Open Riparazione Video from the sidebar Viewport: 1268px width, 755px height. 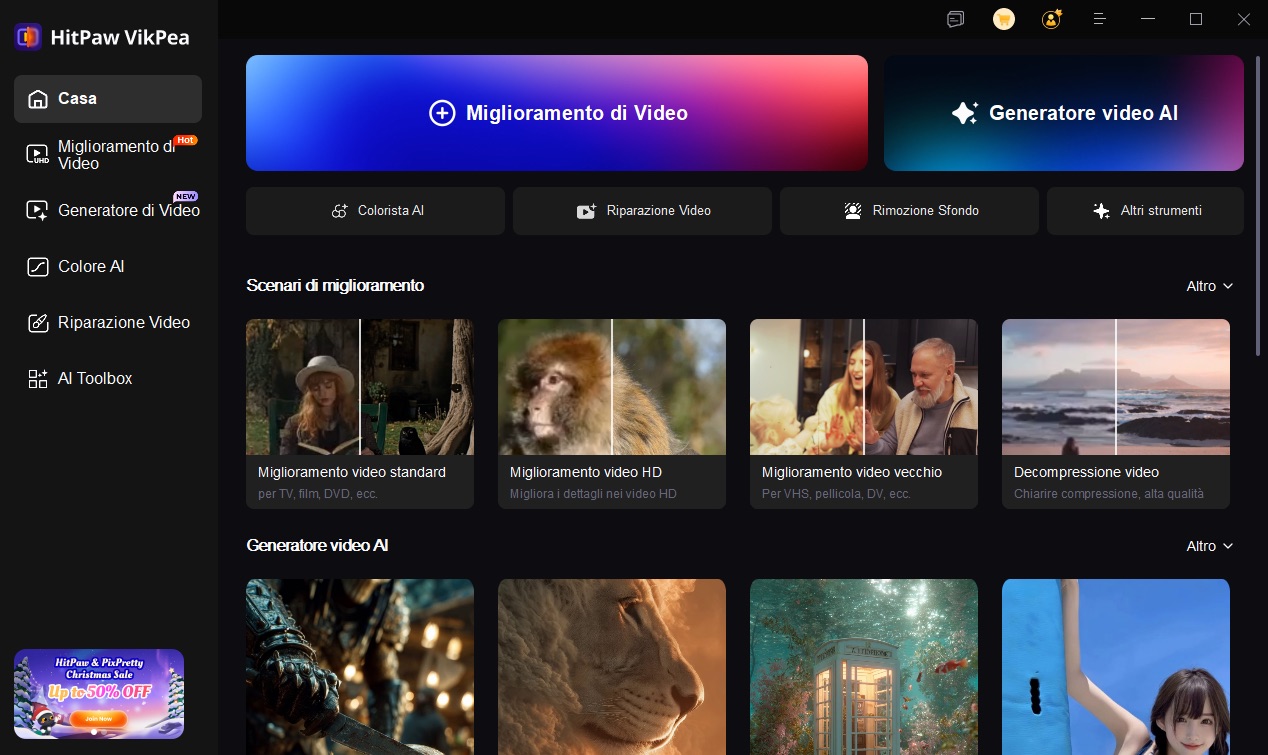(38, 323)
